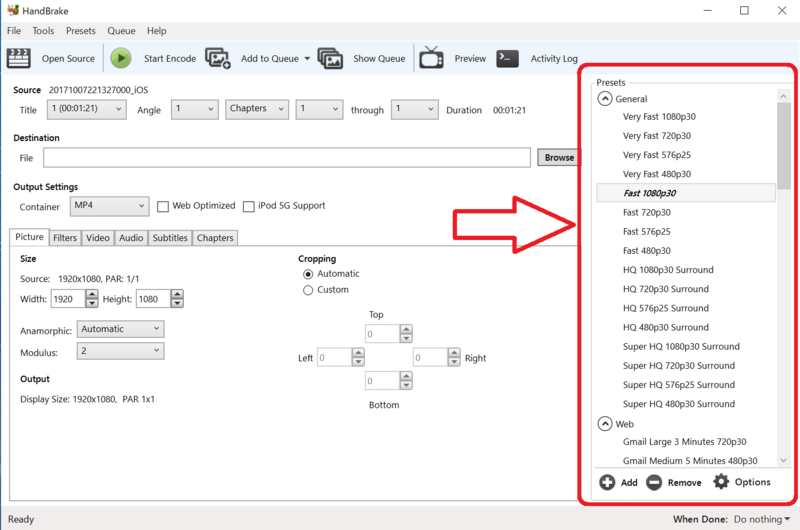Click the Open Source label

(68, 59)
